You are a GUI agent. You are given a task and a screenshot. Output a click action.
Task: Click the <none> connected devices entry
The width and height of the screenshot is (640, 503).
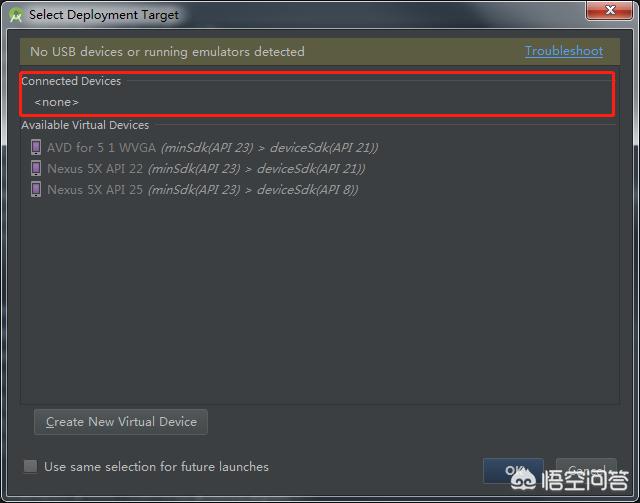pos(56,102)
